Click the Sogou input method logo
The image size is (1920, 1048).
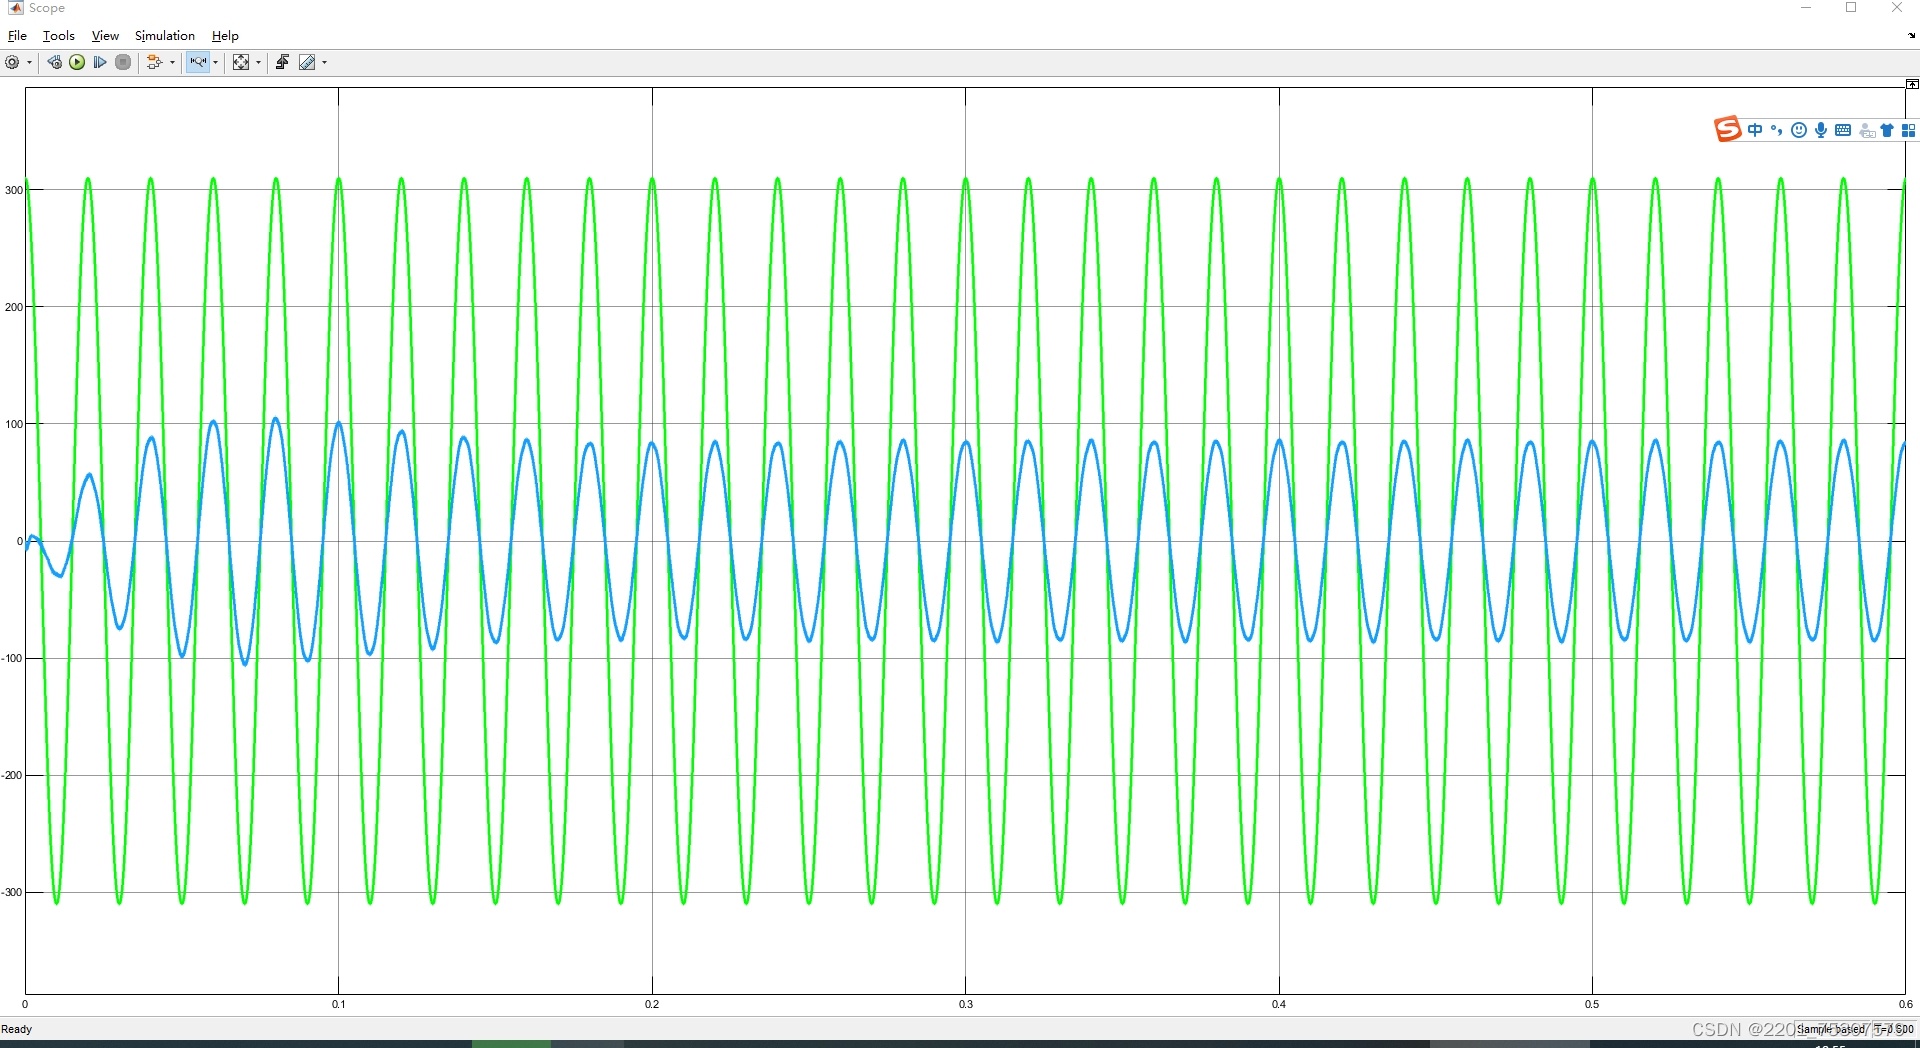click(x=1727, y=130)
